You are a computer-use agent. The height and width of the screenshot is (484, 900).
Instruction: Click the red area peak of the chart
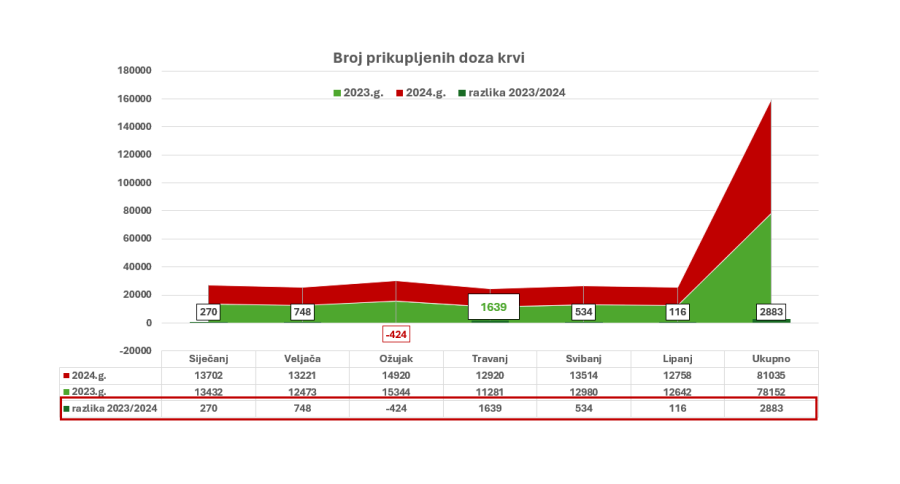pos(770,102)
